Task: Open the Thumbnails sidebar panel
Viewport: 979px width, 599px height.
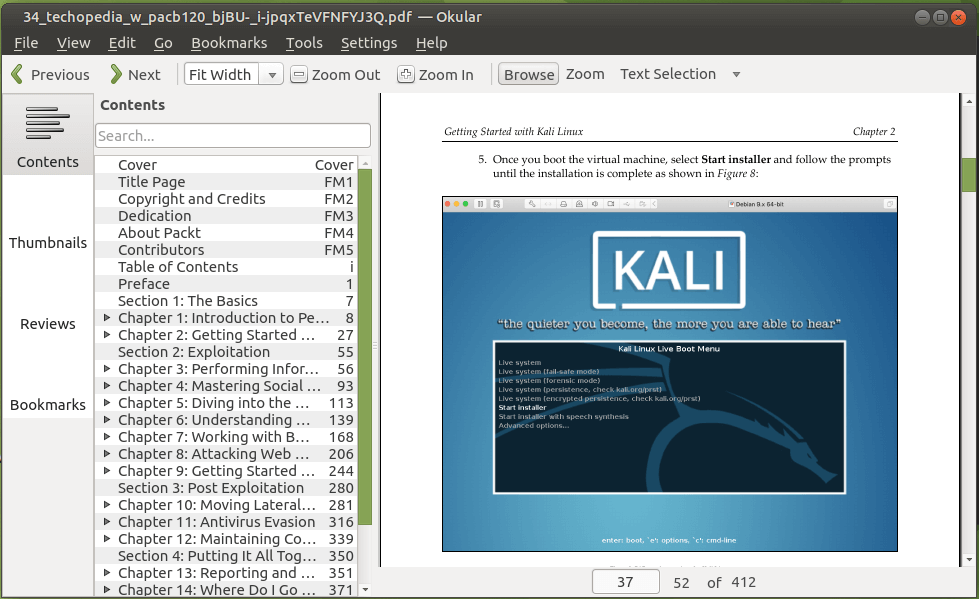Action: click(x=47, y=243)
